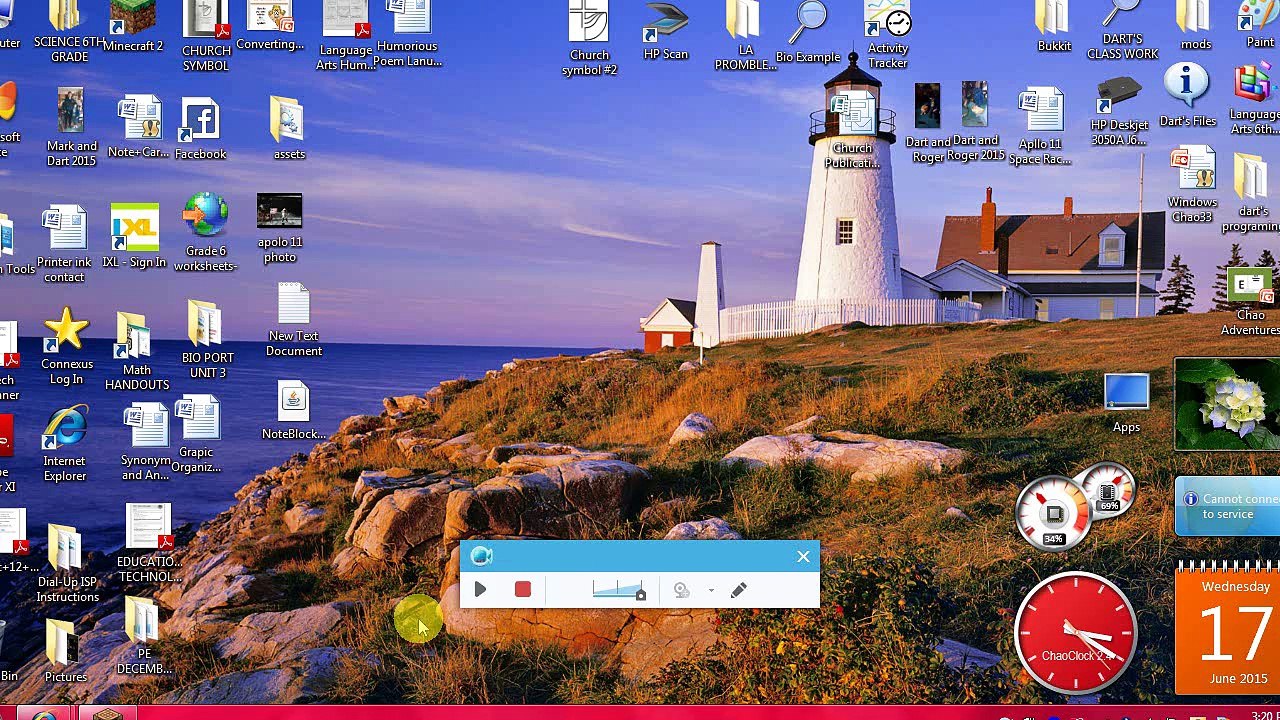The height and width of the screenshot is (720, 1280).
Task: Open the Note+Car... document
Action: [139, 128]
